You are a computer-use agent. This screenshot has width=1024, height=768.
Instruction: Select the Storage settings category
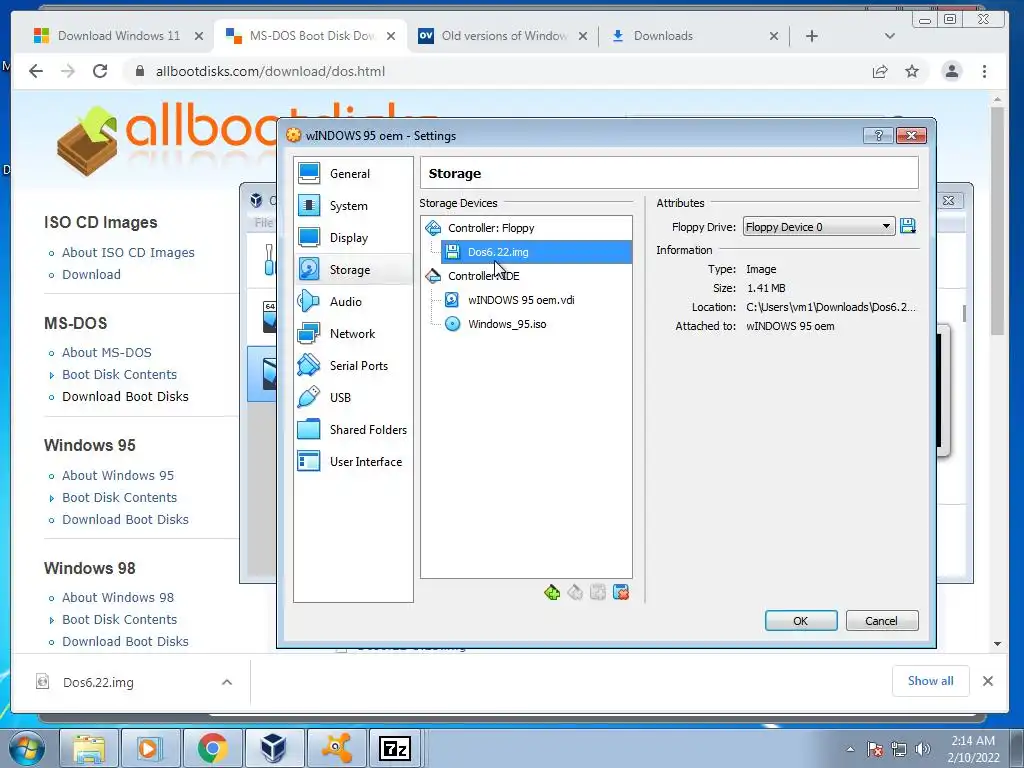point(353,270)
